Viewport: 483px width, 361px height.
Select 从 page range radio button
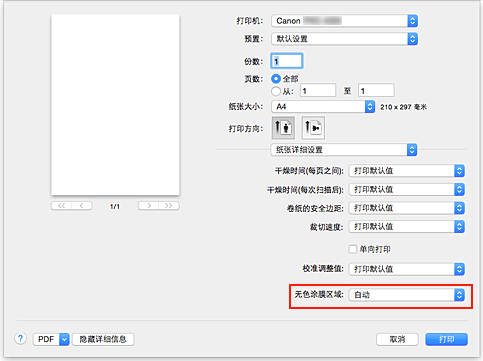pyautogui.click(x=276, y=91)
